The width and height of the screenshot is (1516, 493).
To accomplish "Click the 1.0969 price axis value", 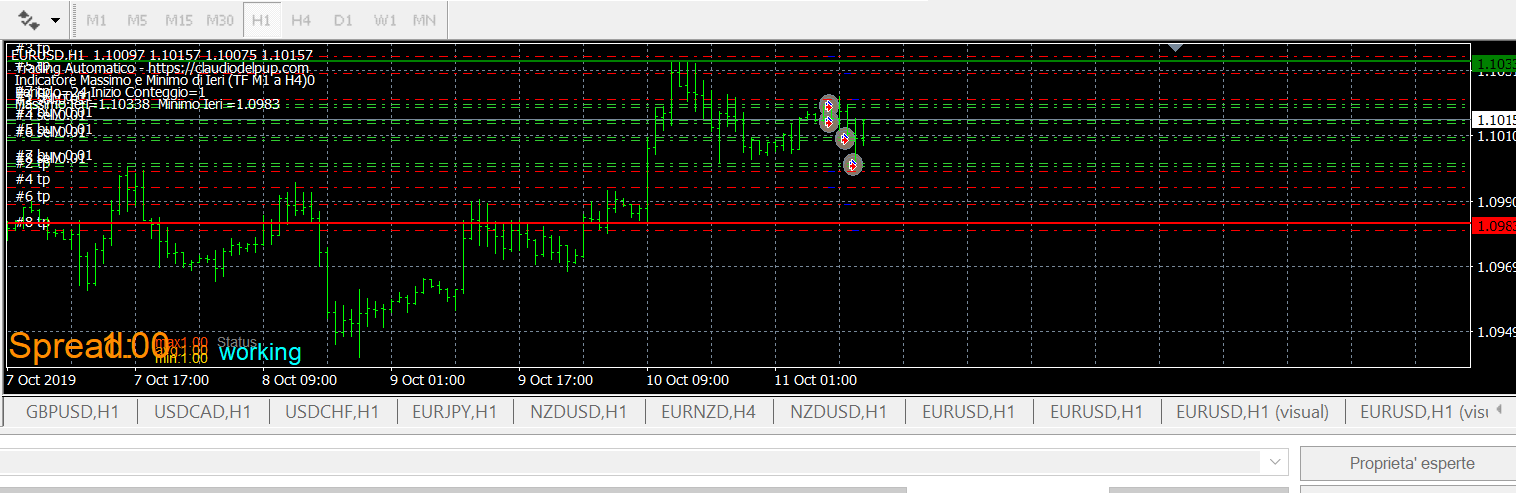I will coord(1495,267).
